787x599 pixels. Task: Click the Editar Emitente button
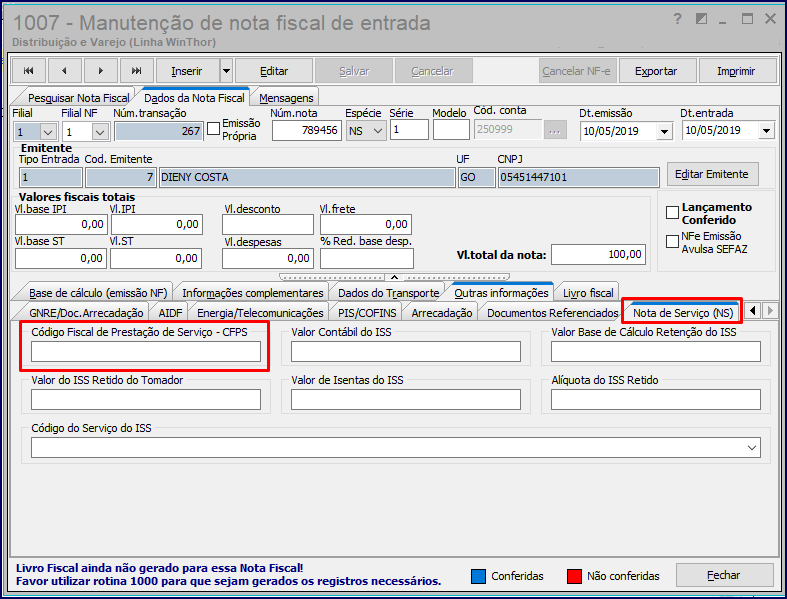coord(712,174)
